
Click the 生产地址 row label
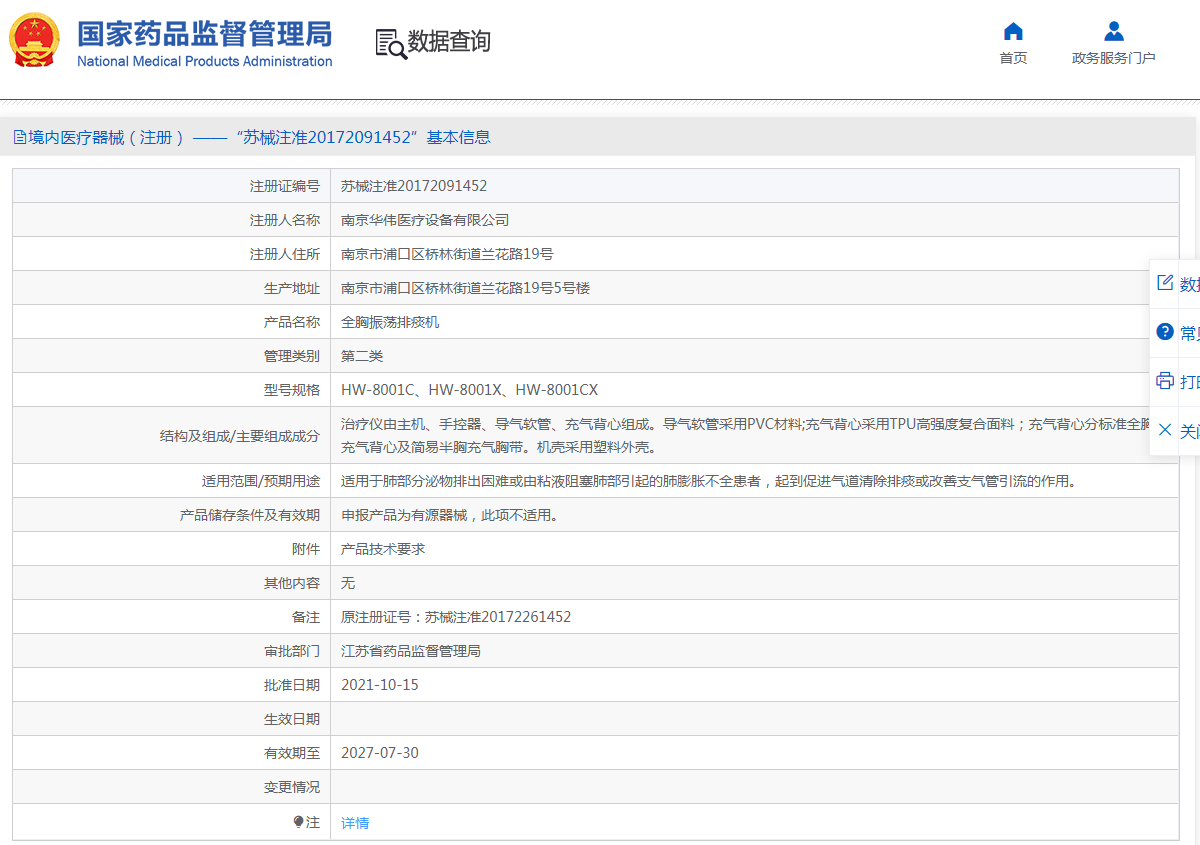(292, 288)
